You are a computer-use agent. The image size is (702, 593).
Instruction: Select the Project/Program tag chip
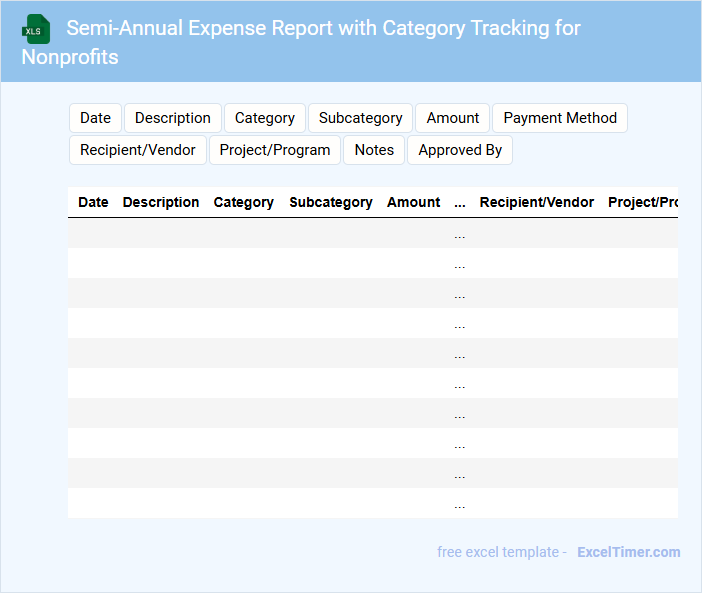coord(275,150)
